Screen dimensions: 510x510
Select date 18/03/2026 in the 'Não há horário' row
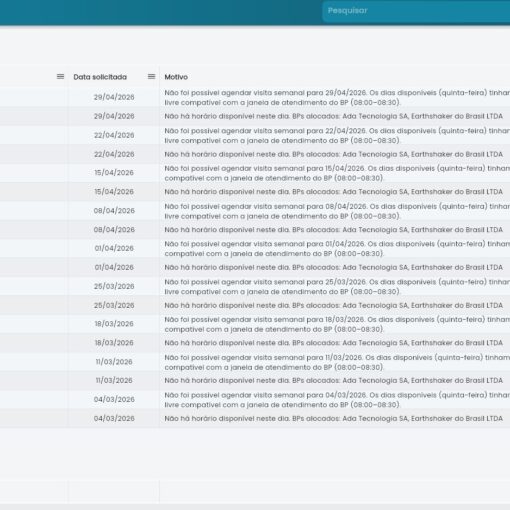pyautogui.click(x=114, y=343)
